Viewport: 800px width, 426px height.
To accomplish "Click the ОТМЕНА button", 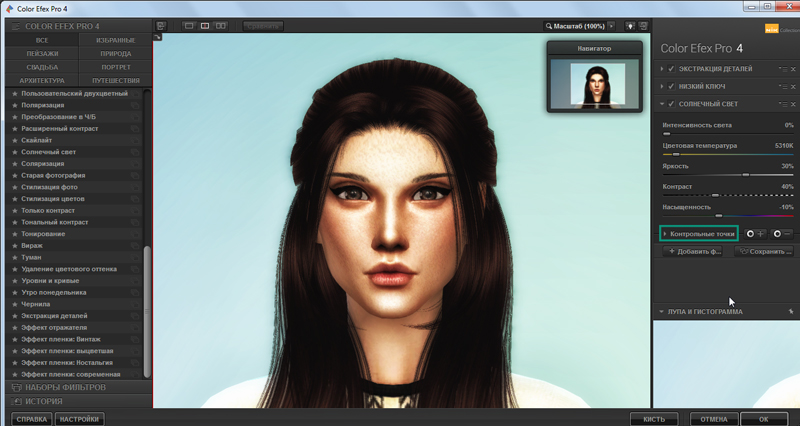I will 714,419.
